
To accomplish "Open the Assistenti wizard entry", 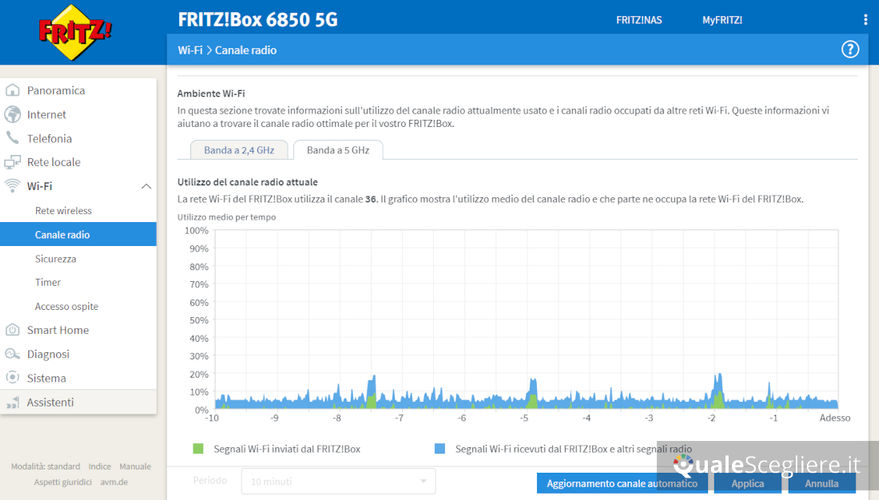I will [50, 402].
